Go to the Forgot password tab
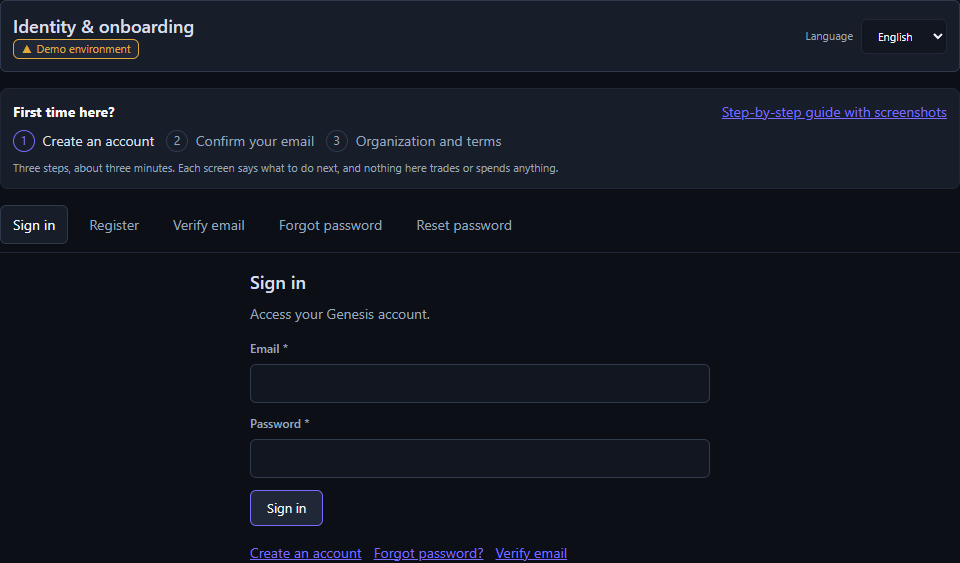The height and width of the screenshot is (563, 960). pos(330,225)
